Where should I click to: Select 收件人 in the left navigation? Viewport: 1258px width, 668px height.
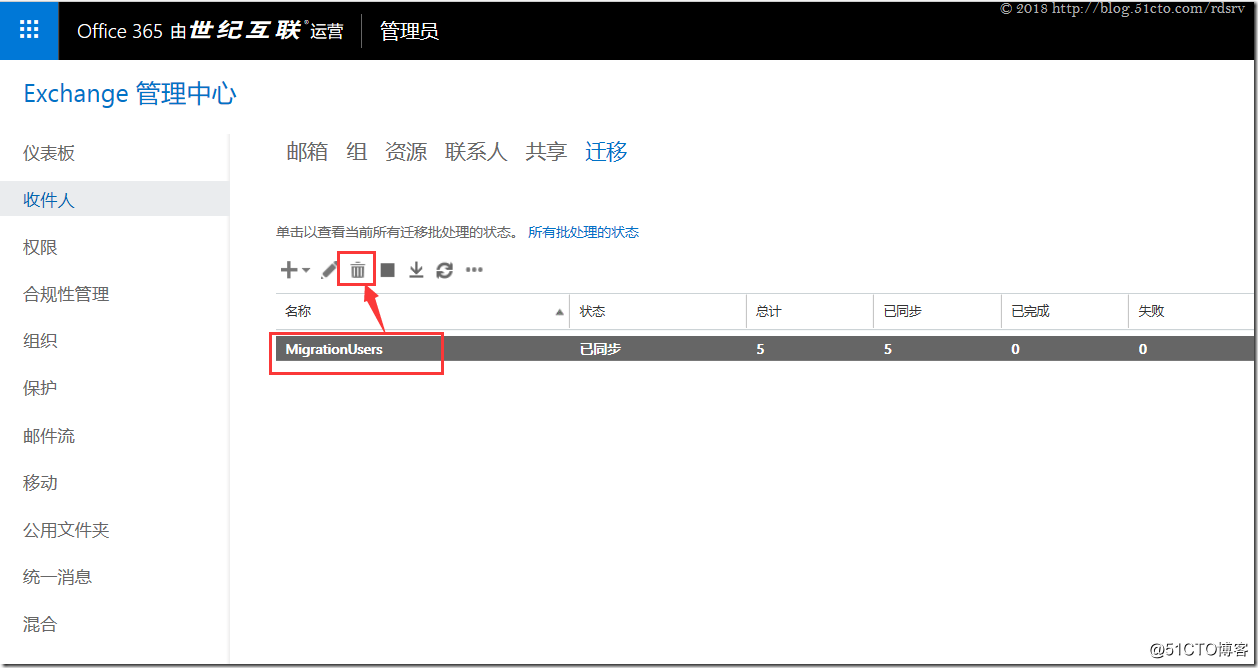[114, 200]
